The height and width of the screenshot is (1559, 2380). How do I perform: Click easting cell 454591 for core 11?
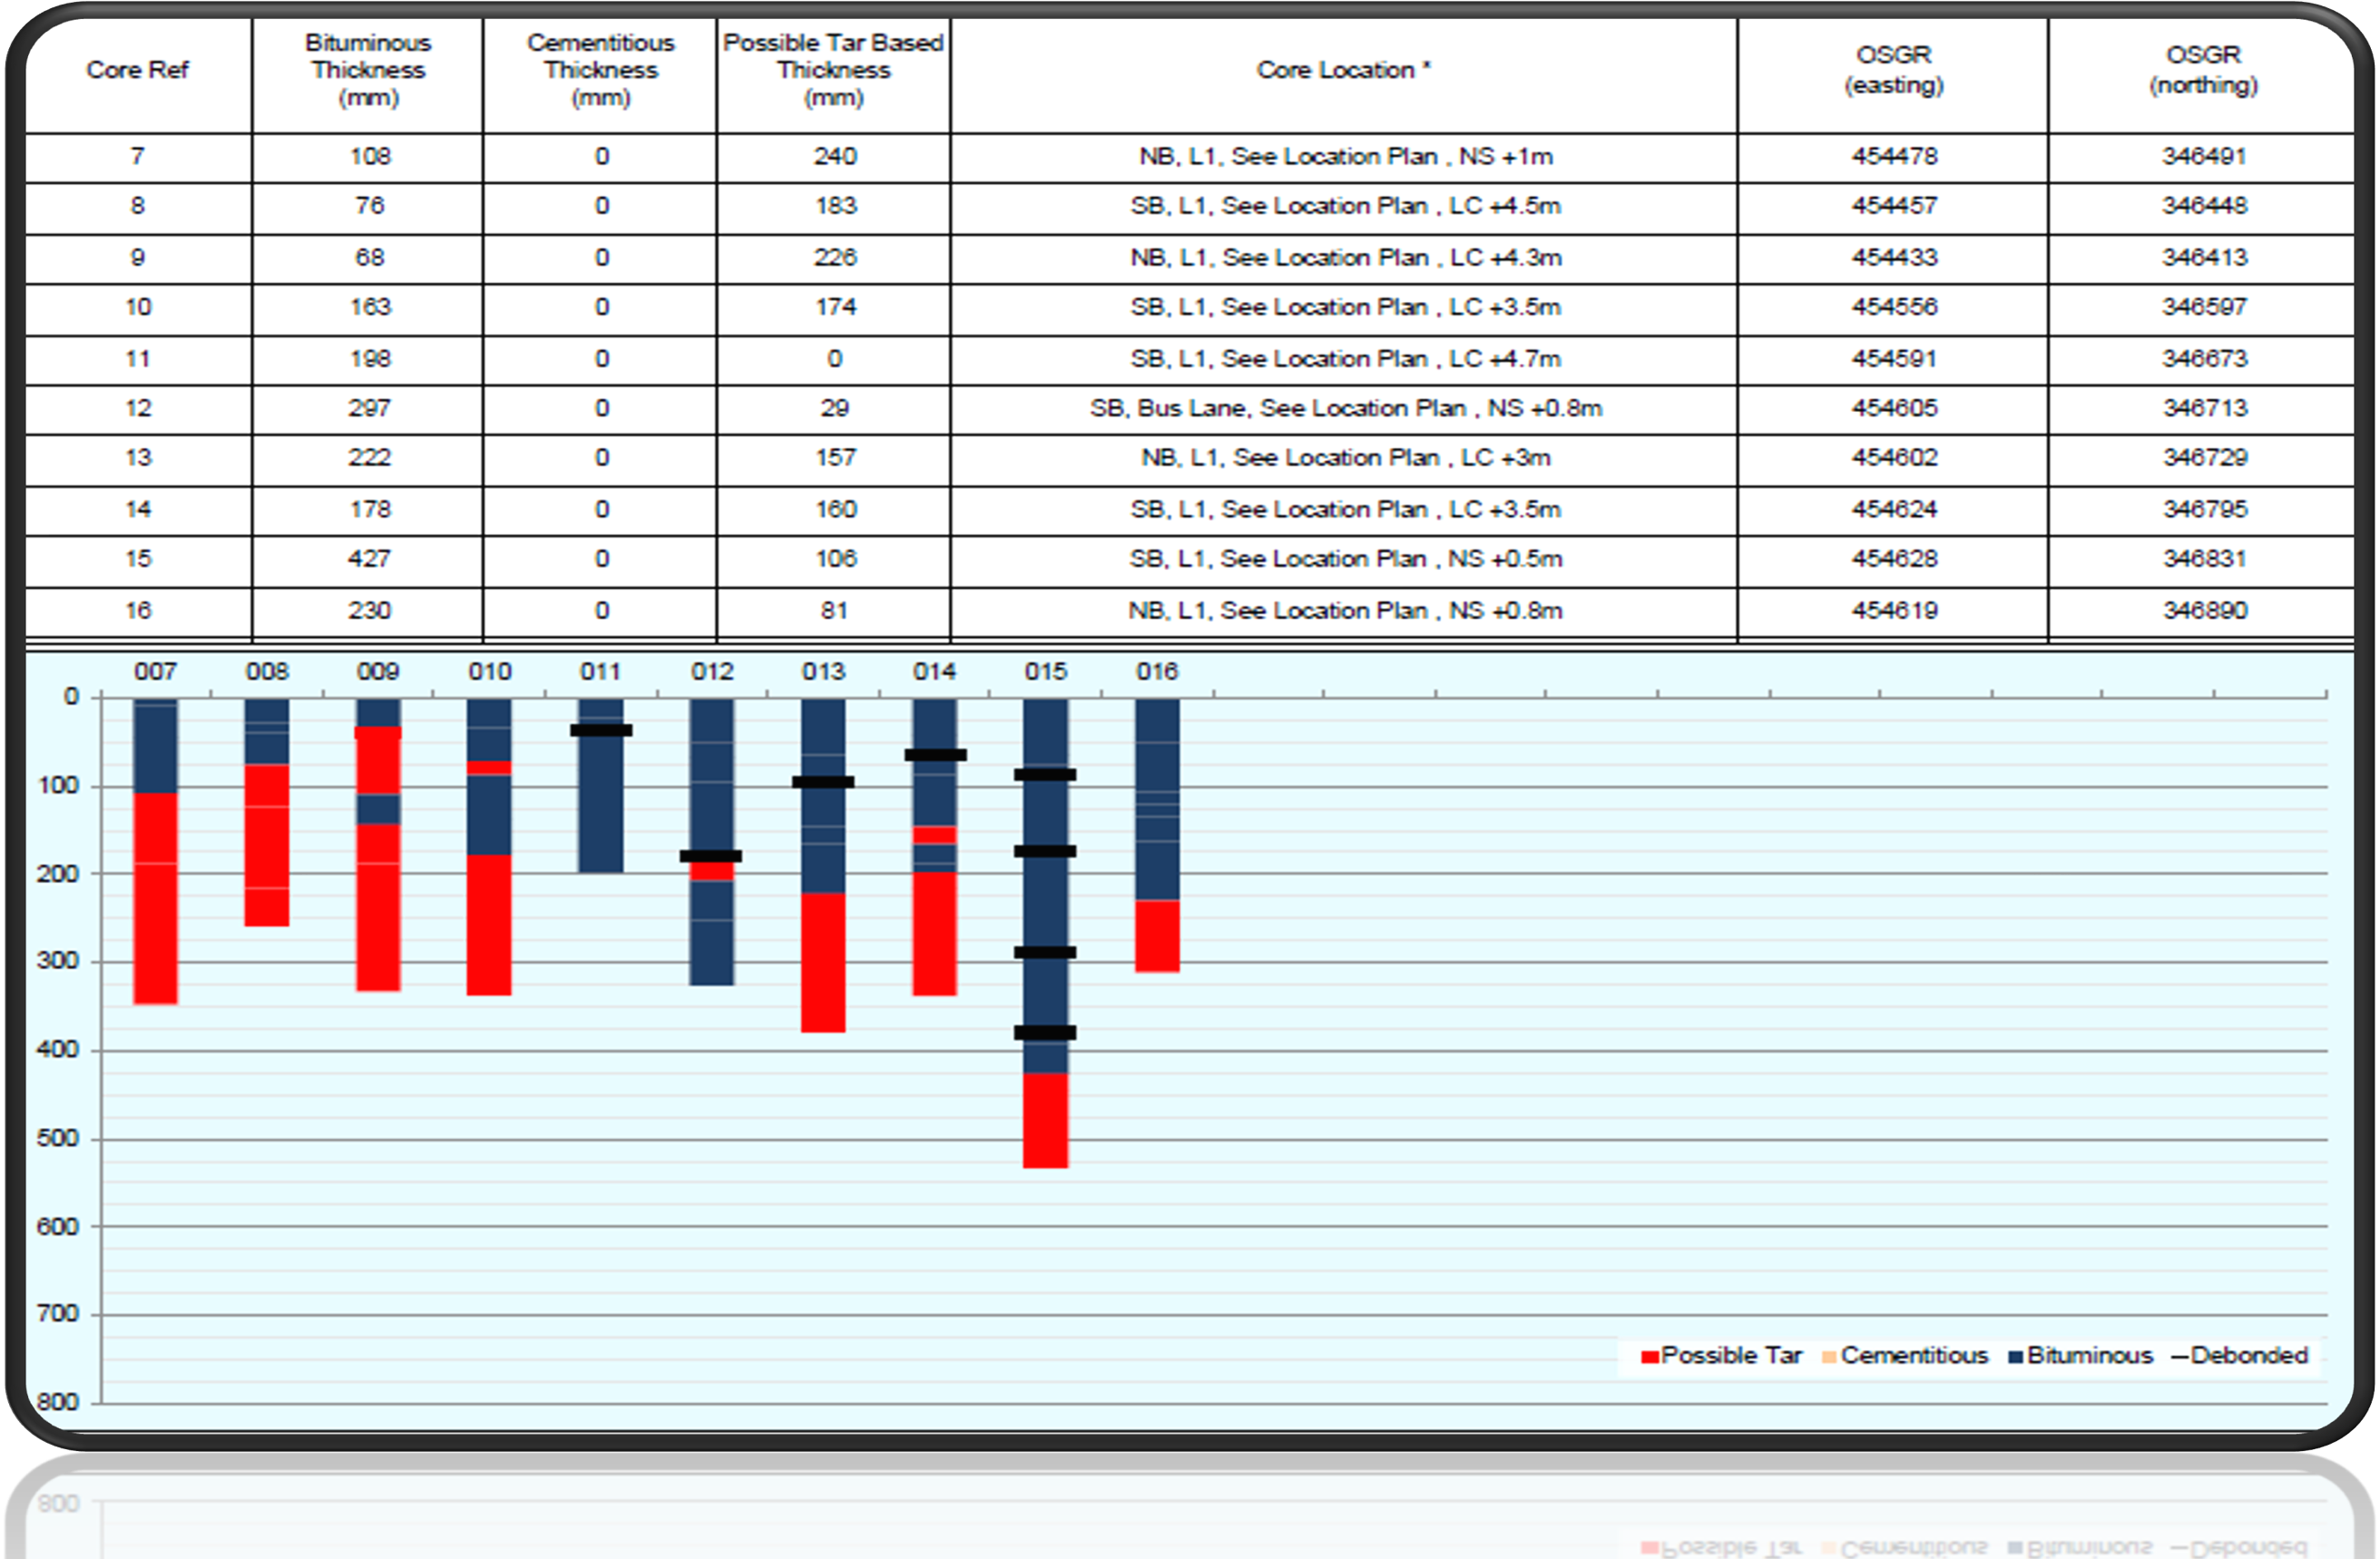[x=1894, y=359]
